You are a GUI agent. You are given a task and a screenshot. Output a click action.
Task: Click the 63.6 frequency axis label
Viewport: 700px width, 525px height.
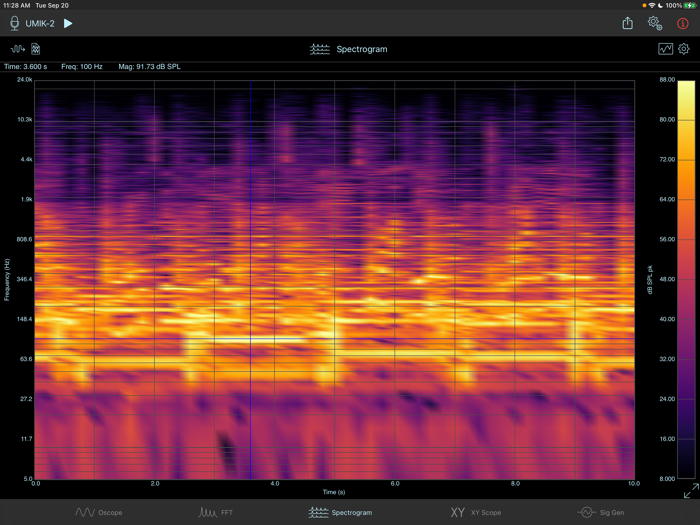pyautogui.click(x=26, y=359)
